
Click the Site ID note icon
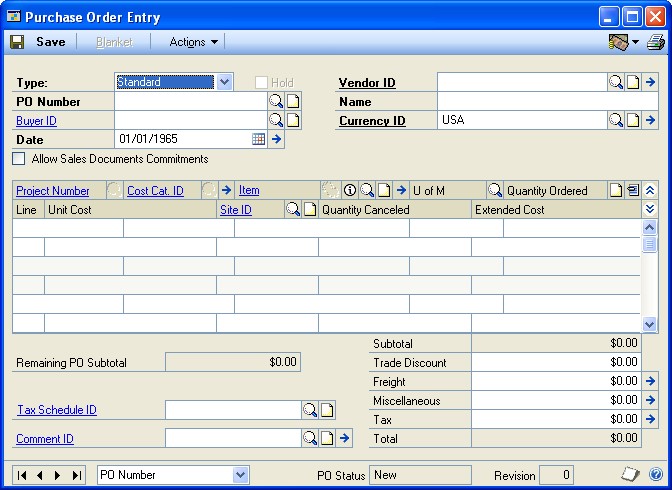310,209
